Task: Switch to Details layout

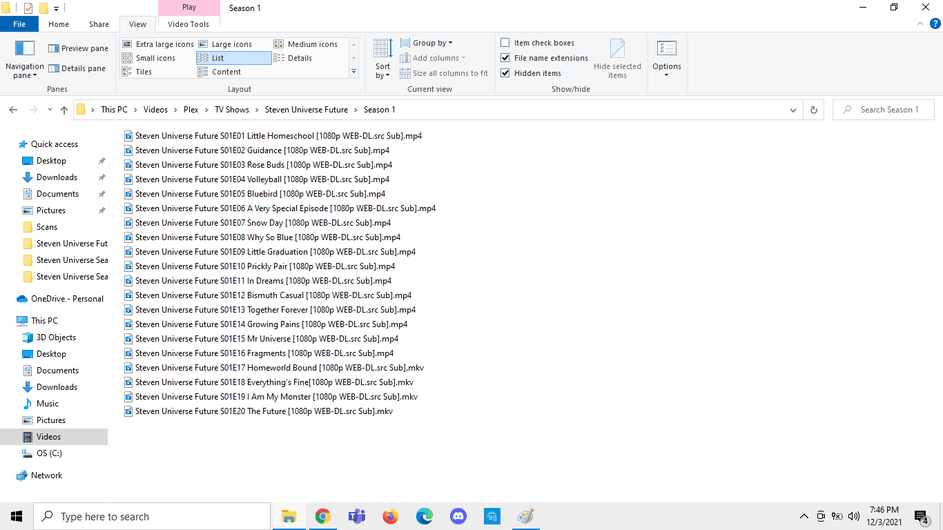Action: pyautogui.click(x=293, y=58)
